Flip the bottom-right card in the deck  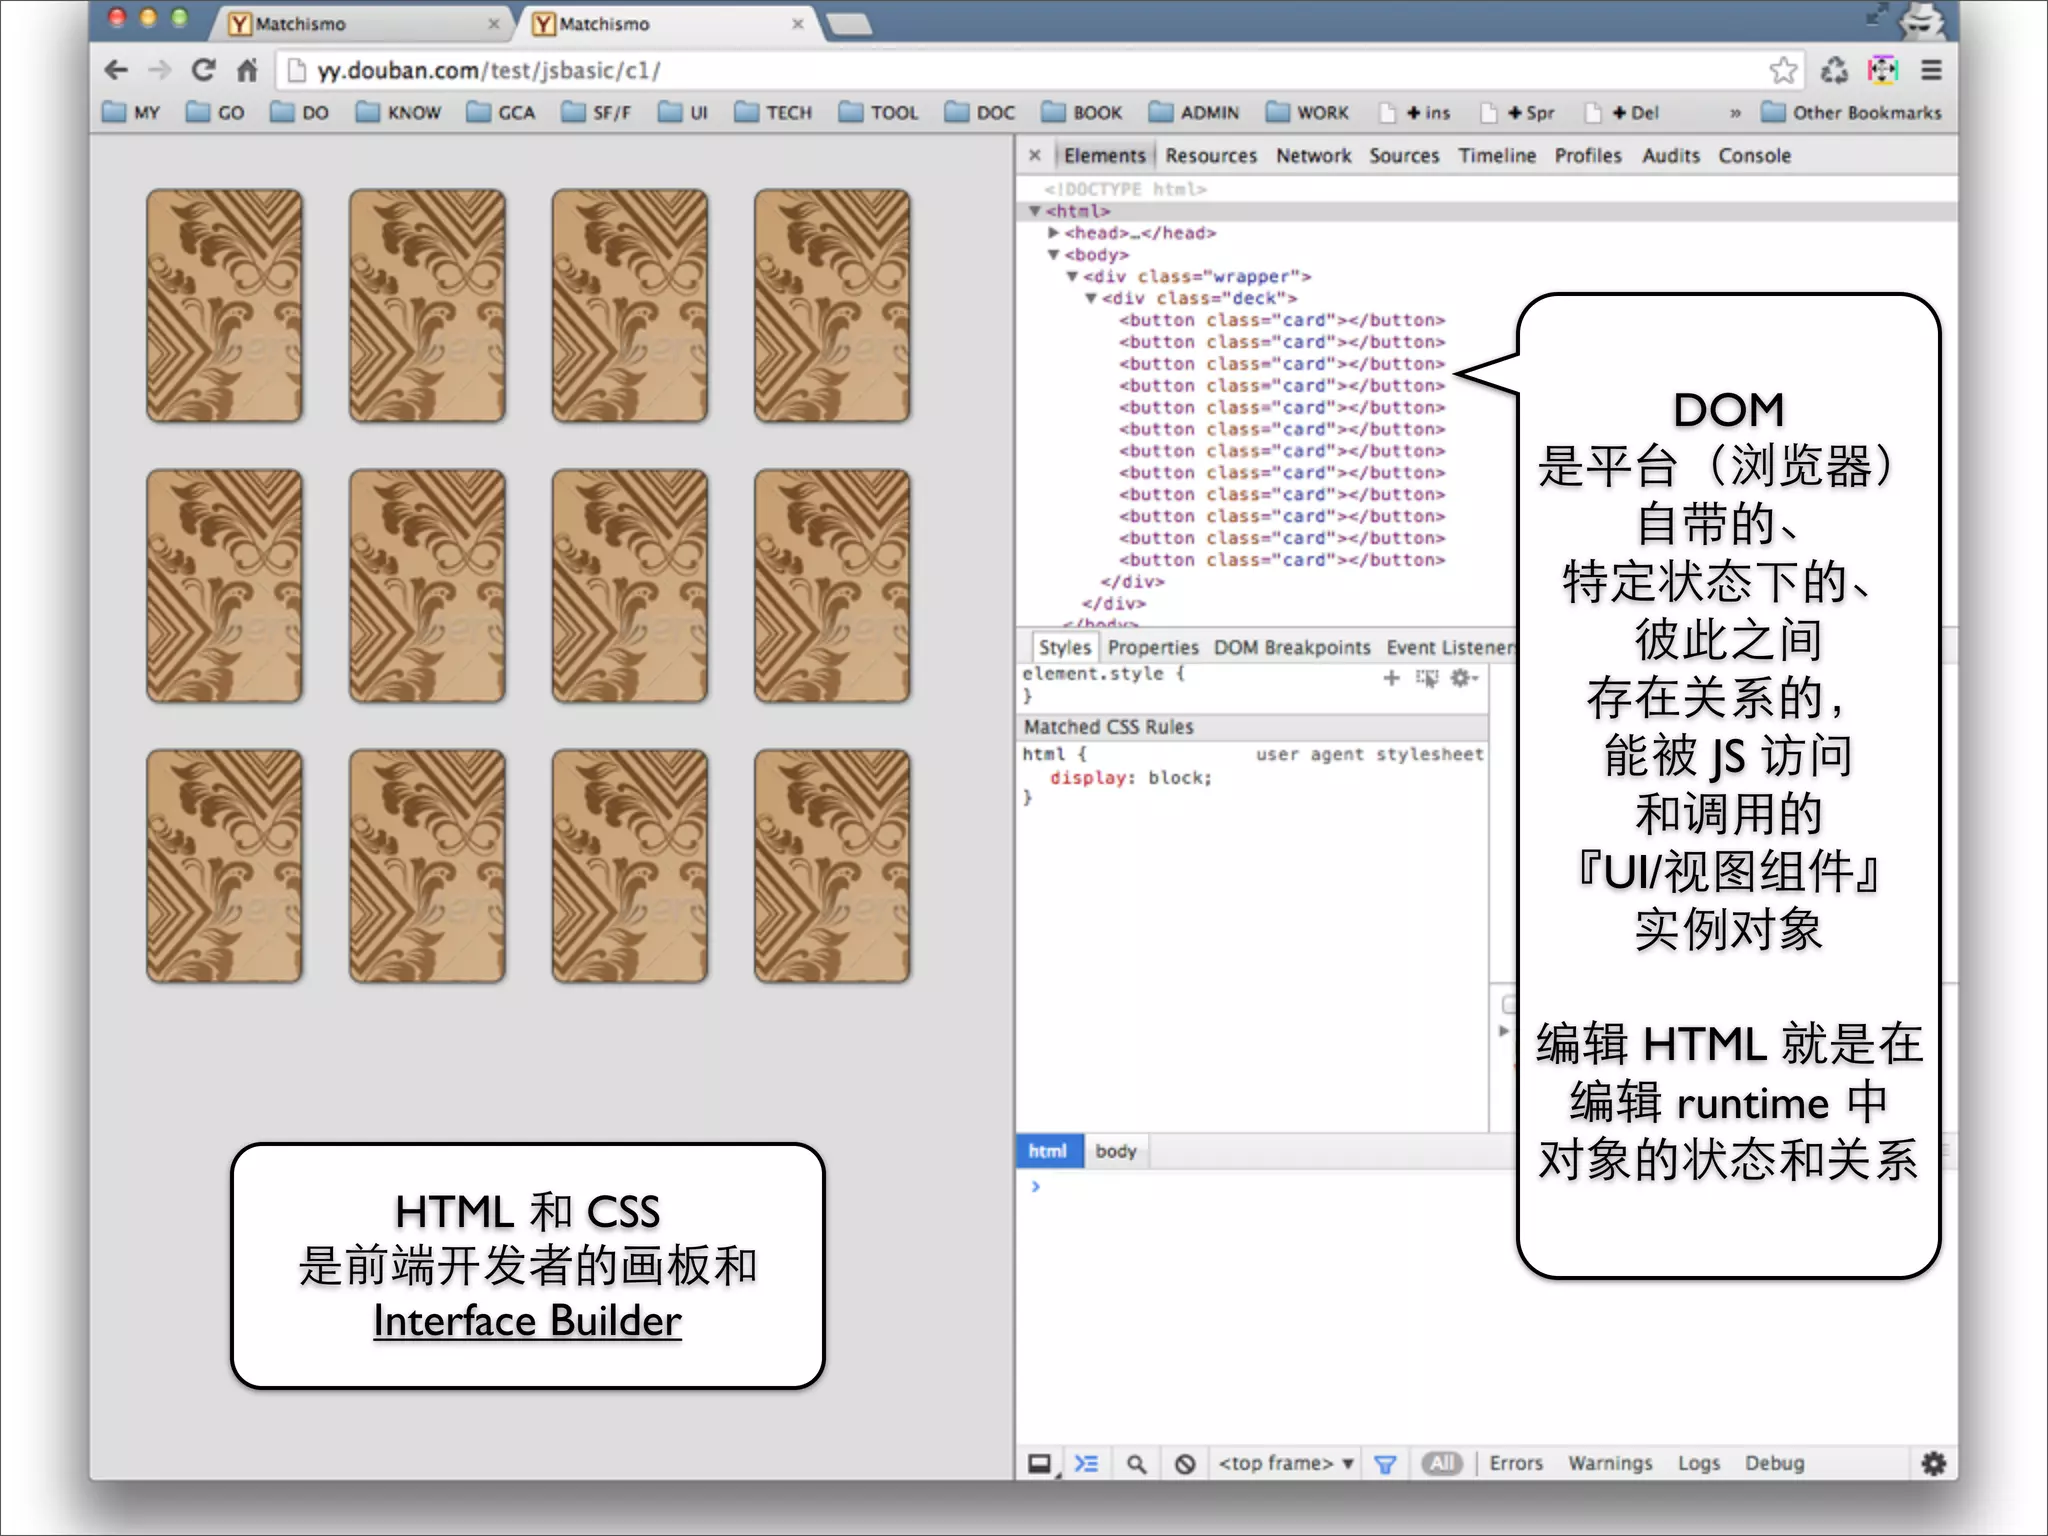[x=832, y=866]
